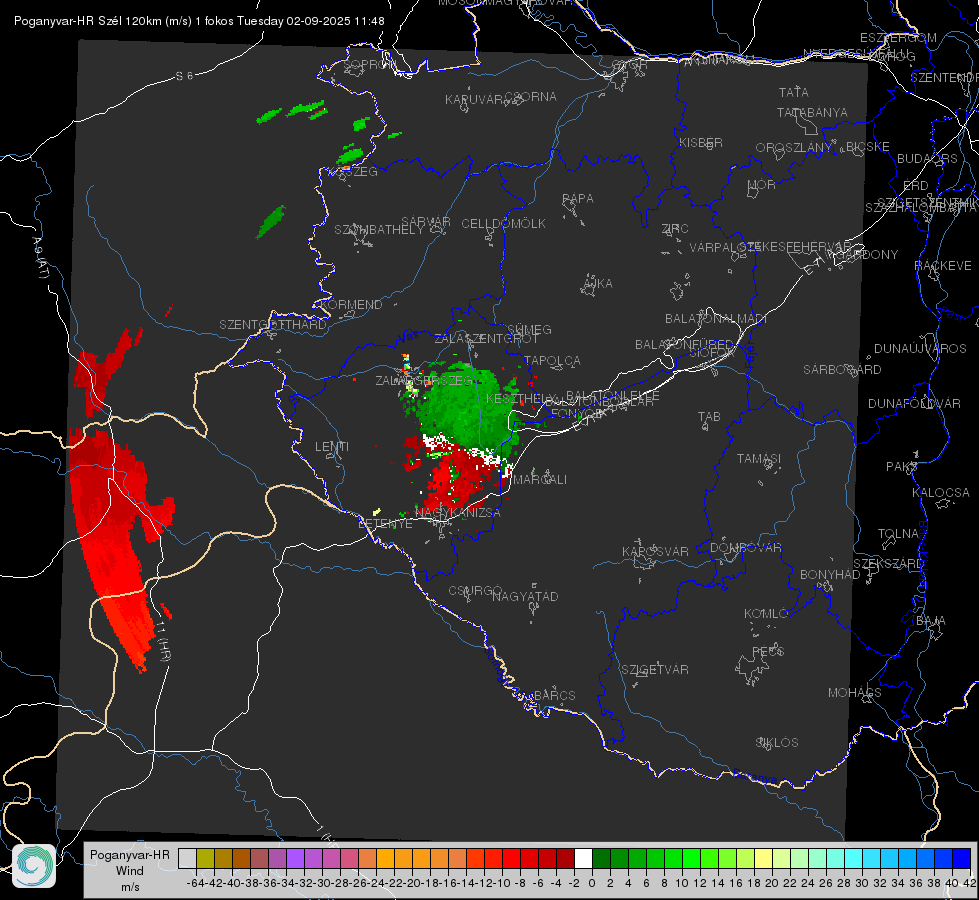The height and width of the screenshot is (900, 979).
Task: Select the SIKLÓS city label
Action: 777,743
